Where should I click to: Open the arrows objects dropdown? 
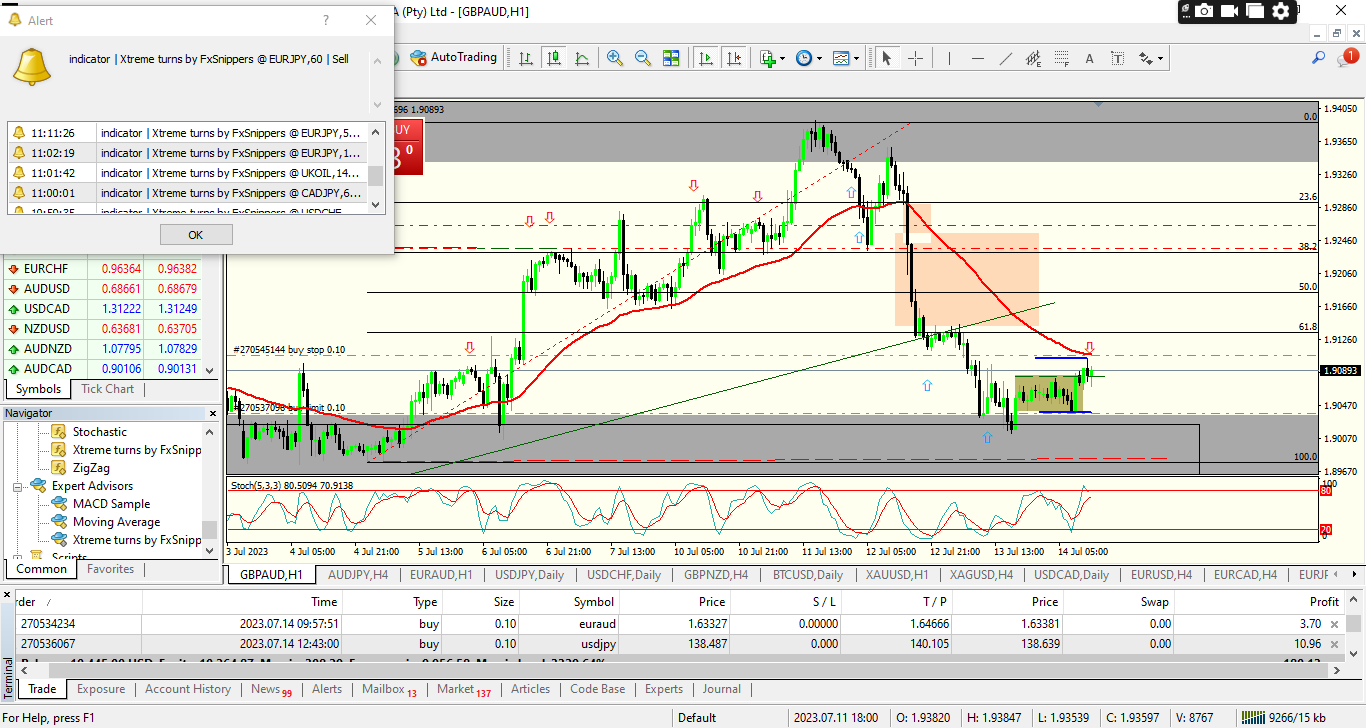point(1152,58)
